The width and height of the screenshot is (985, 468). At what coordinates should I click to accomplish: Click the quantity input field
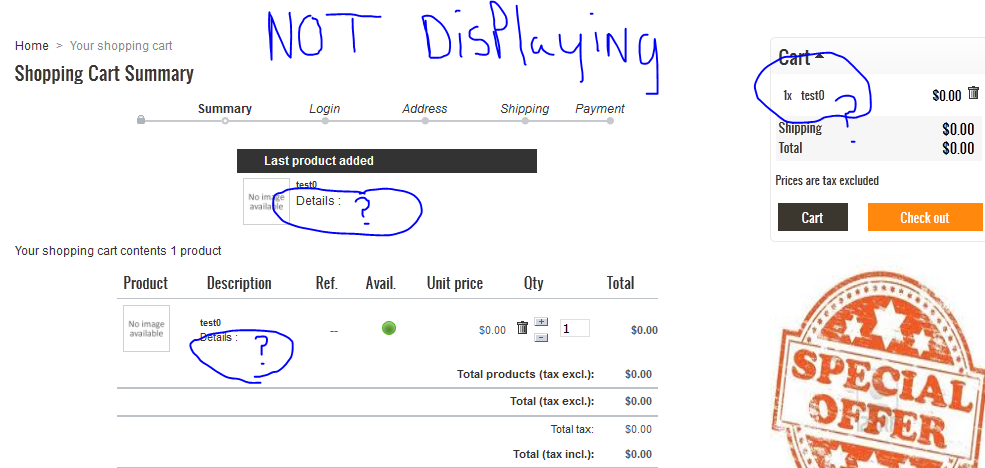[574, 328]
